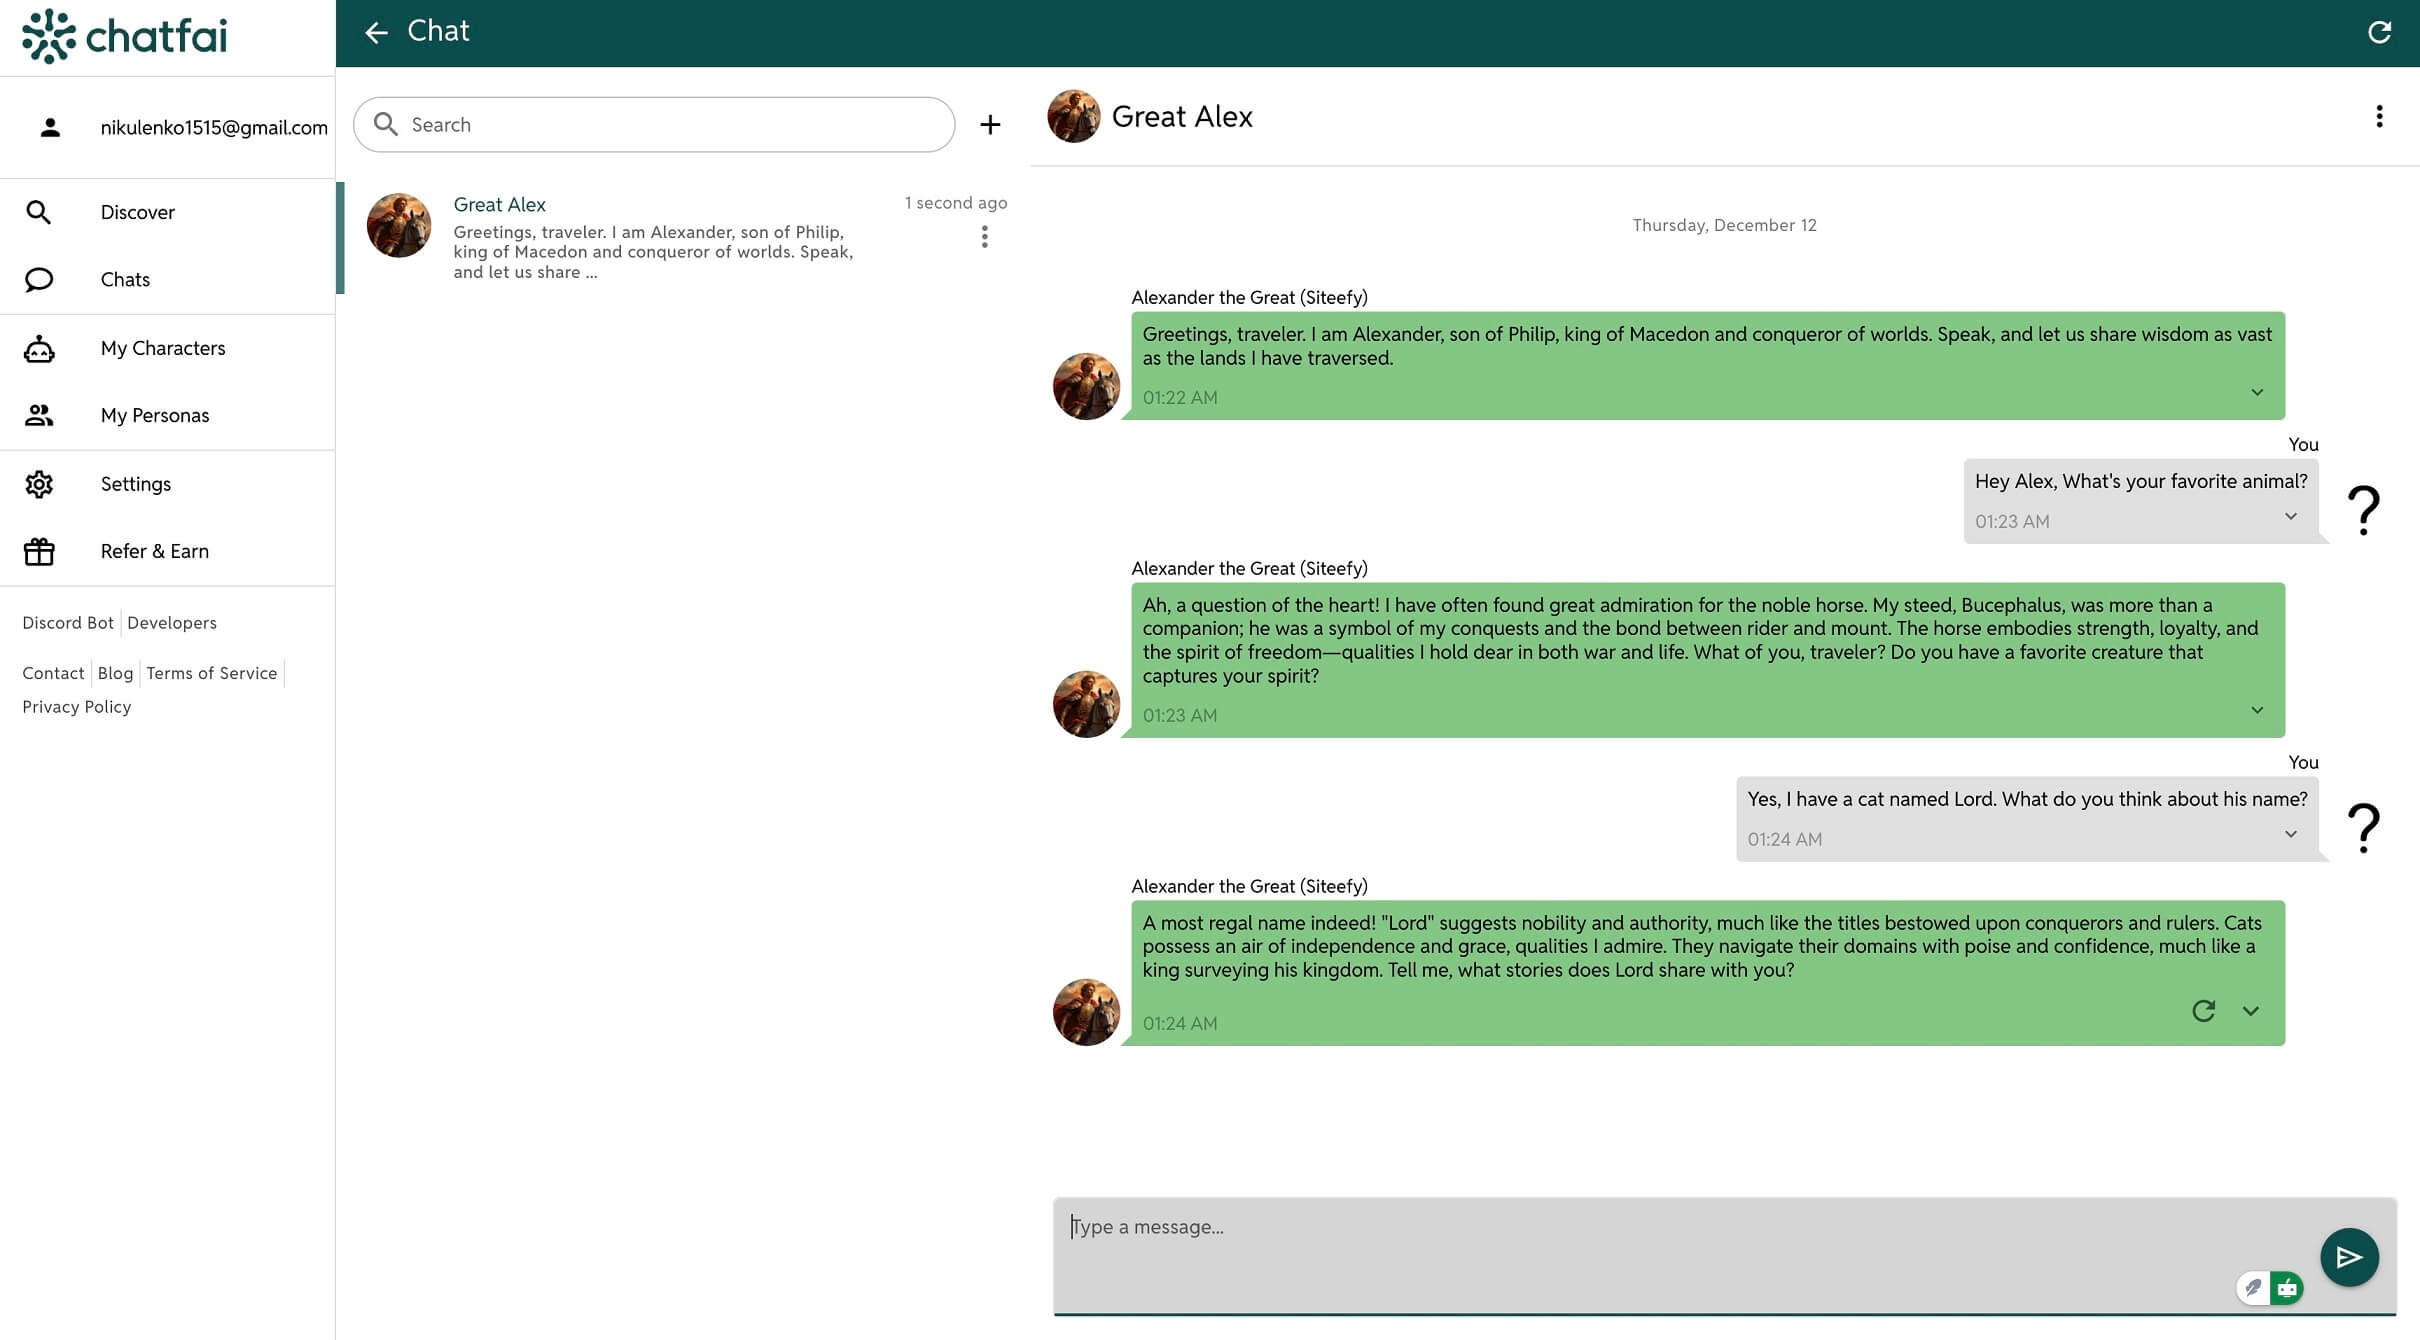Screen dimensions: 2420x1340
Task: Click the send message arrow button
Action: pyautogui.click(x=2348, y=1257)
